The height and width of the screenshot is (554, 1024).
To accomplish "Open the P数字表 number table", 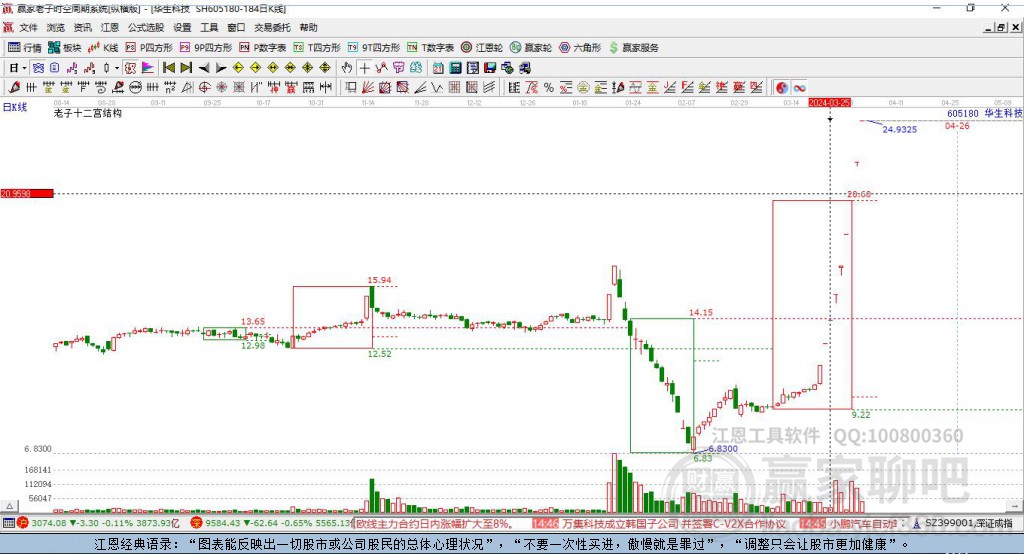I will (x=263, y=48).
